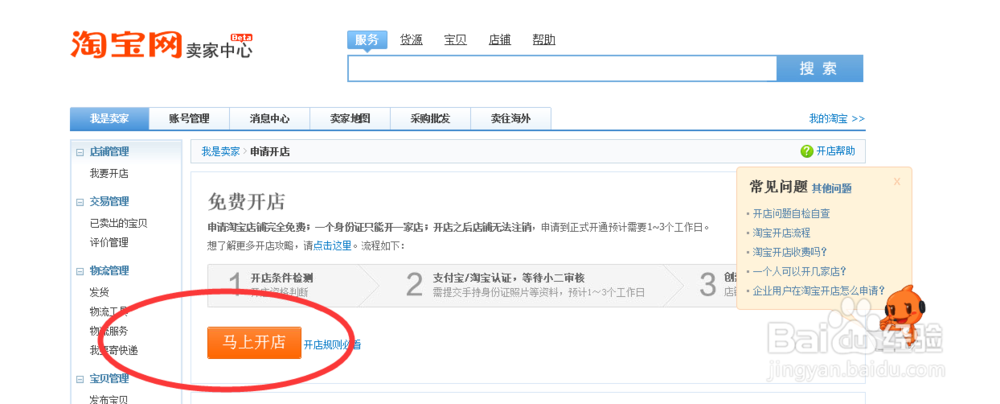The image size is (1000, 404).
Task: Open the Taobao logo homepage link
Action: pyautogui.click(x=128, y=44)
